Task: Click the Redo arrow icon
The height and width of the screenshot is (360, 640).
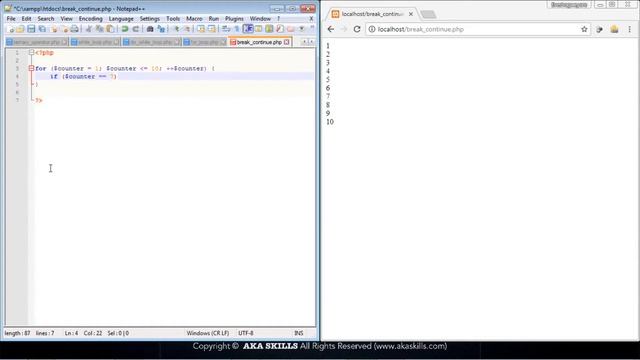Action: pos(136,29)
